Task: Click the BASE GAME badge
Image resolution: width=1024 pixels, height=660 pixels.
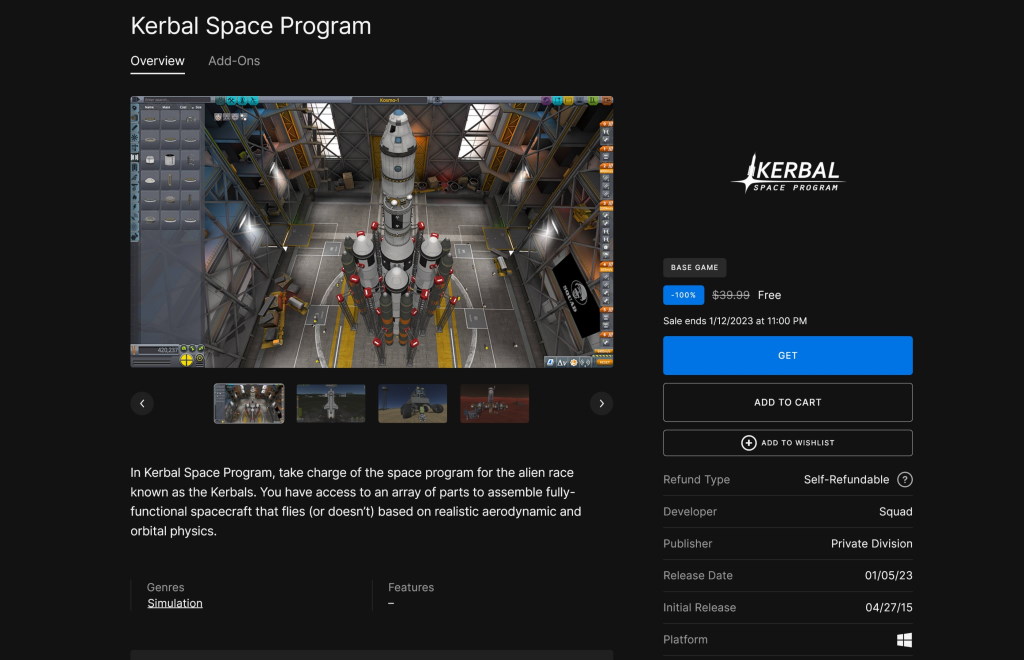Action: pos(695,267)
